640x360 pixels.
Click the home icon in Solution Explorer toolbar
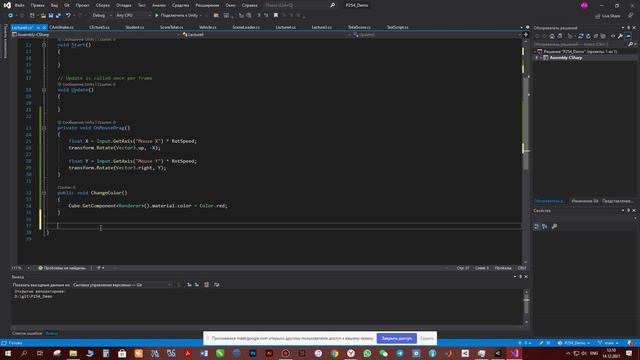pyautogui.click(x=552, y=36)
